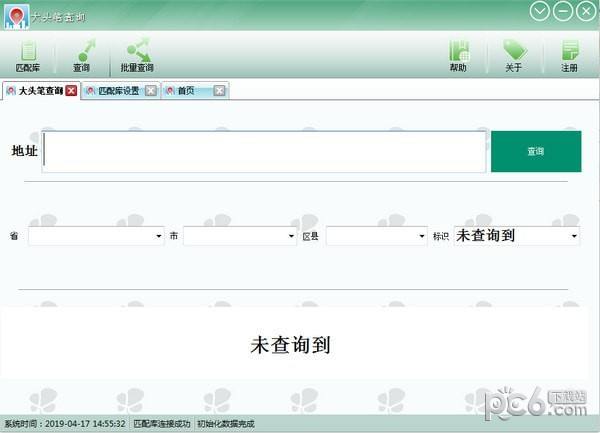600x433 pixels.
Task: Click the app logo in title bar
Action: click(x=15, y=14)
